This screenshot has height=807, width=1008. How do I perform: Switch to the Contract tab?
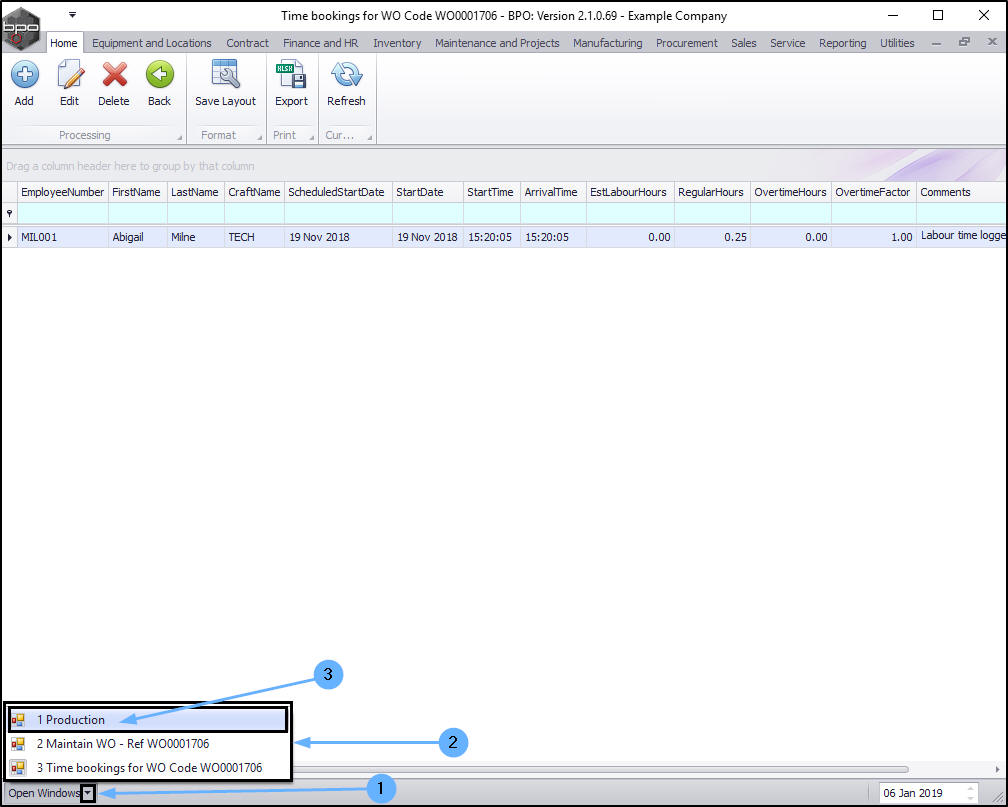click(x=248, y=43)
